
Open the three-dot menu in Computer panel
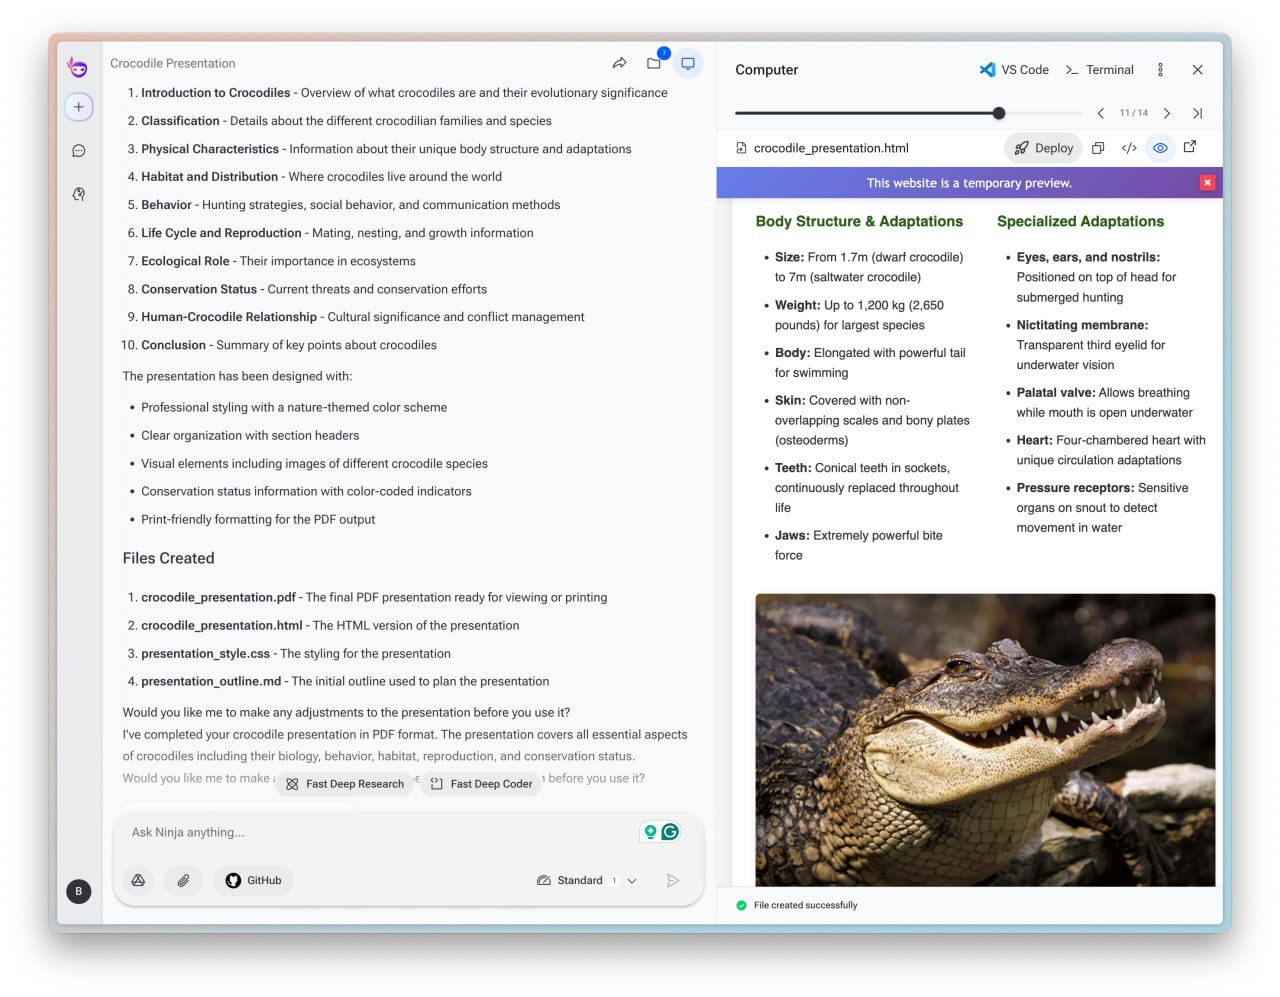pos(1160,69)
